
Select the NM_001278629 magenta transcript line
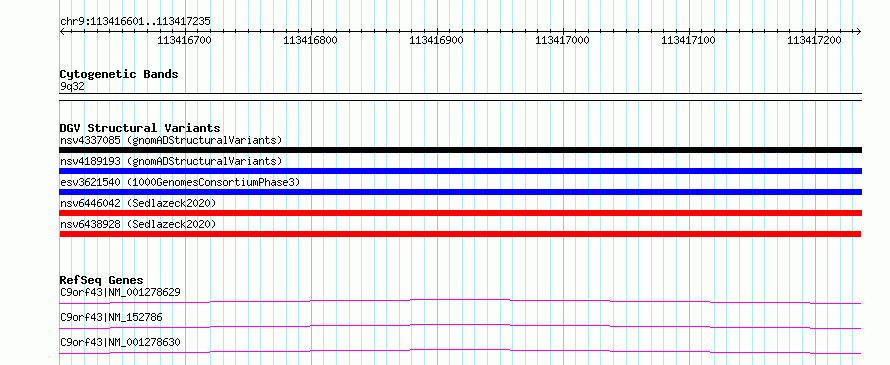pyautogui.click(x=460, y=301)
